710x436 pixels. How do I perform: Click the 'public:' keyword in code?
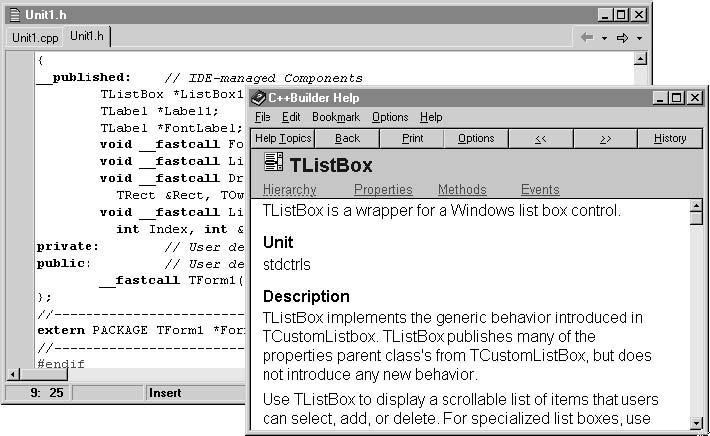point(64,263)
